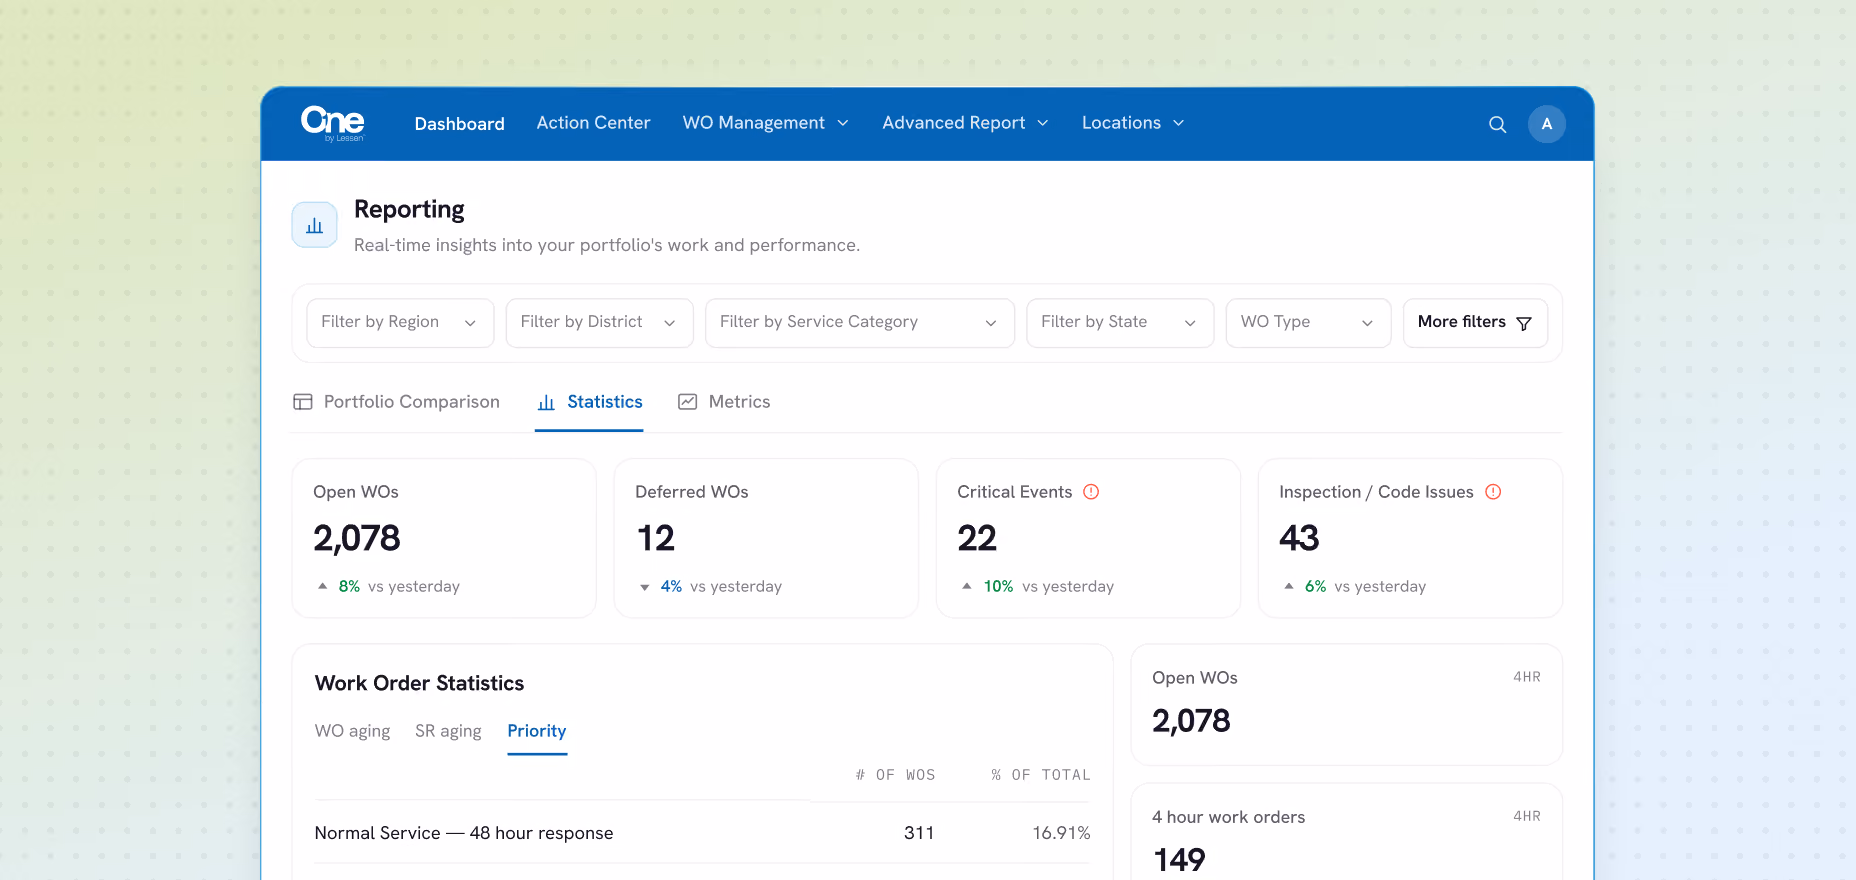Image resolution: width=1856 pixels, height=880 pixels.
Task: Expand the WO Management menu
Action: pos(766,123)
